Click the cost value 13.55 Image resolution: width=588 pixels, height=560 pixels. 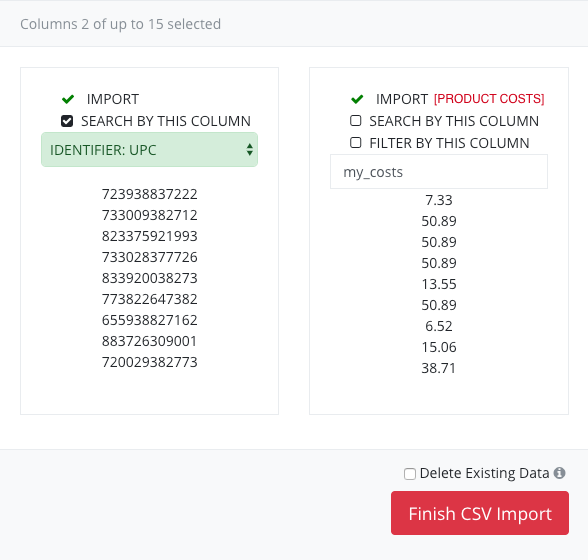pos(439,284)
